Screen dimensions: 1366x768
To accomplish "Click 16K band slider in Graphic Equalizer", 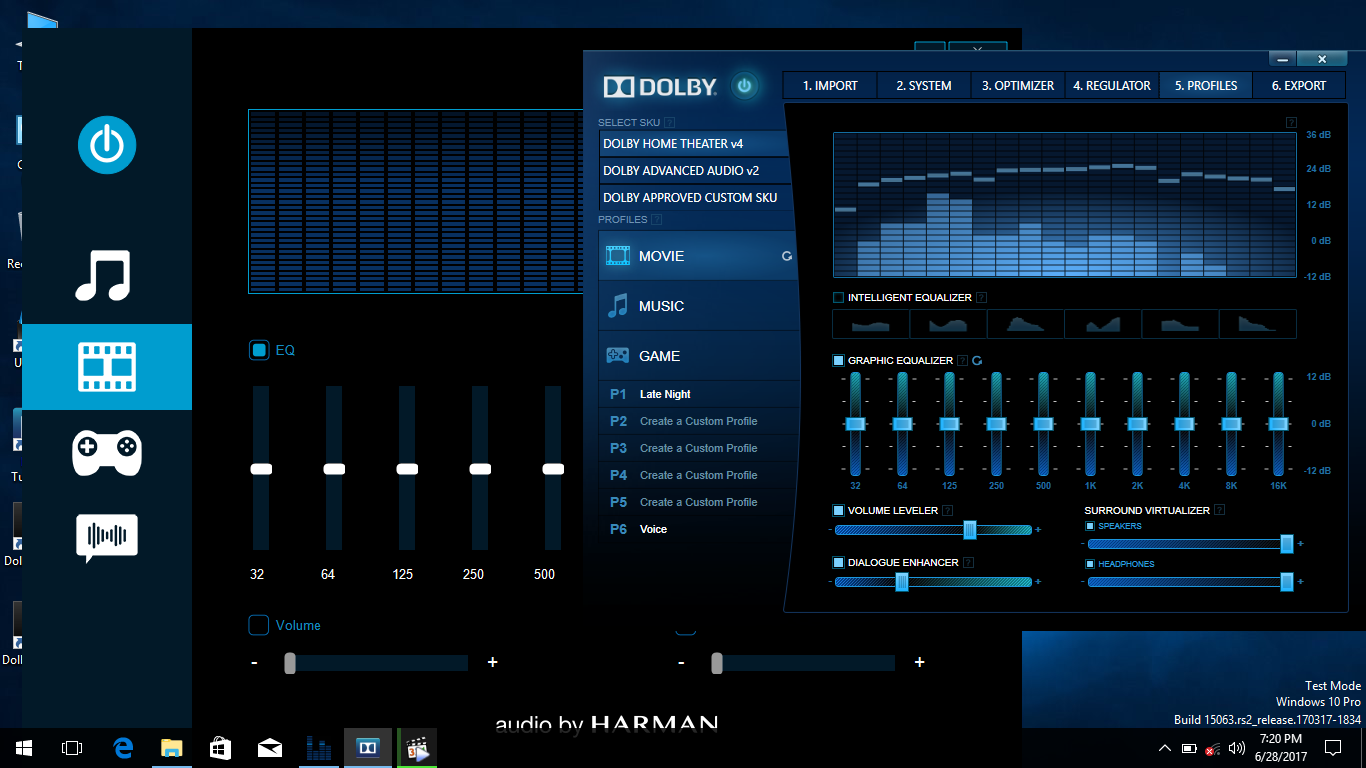I will click(x=1278, y=424).
